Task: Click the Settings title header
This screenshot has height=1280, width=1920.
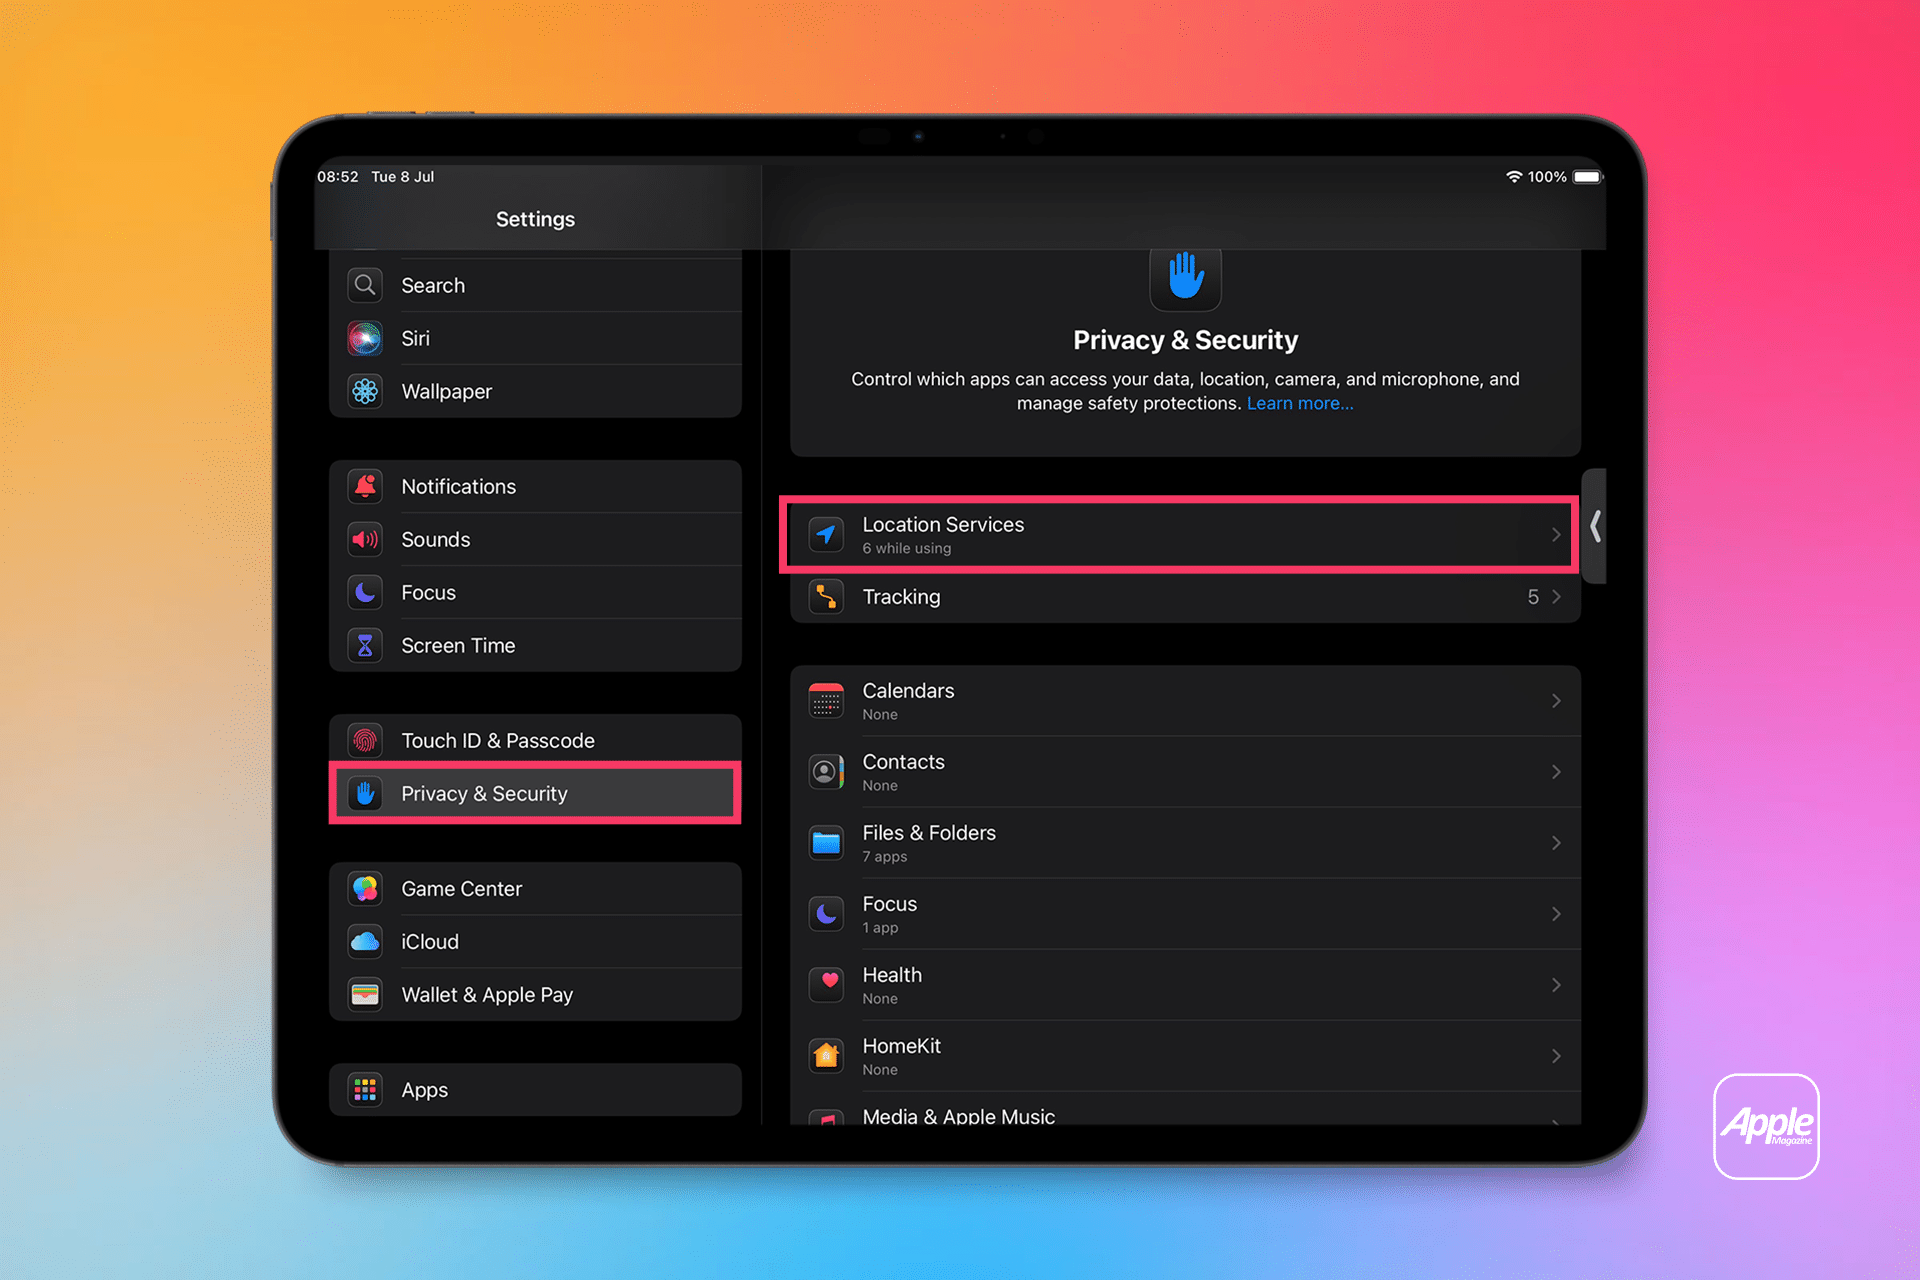Action: click(535, 219)
